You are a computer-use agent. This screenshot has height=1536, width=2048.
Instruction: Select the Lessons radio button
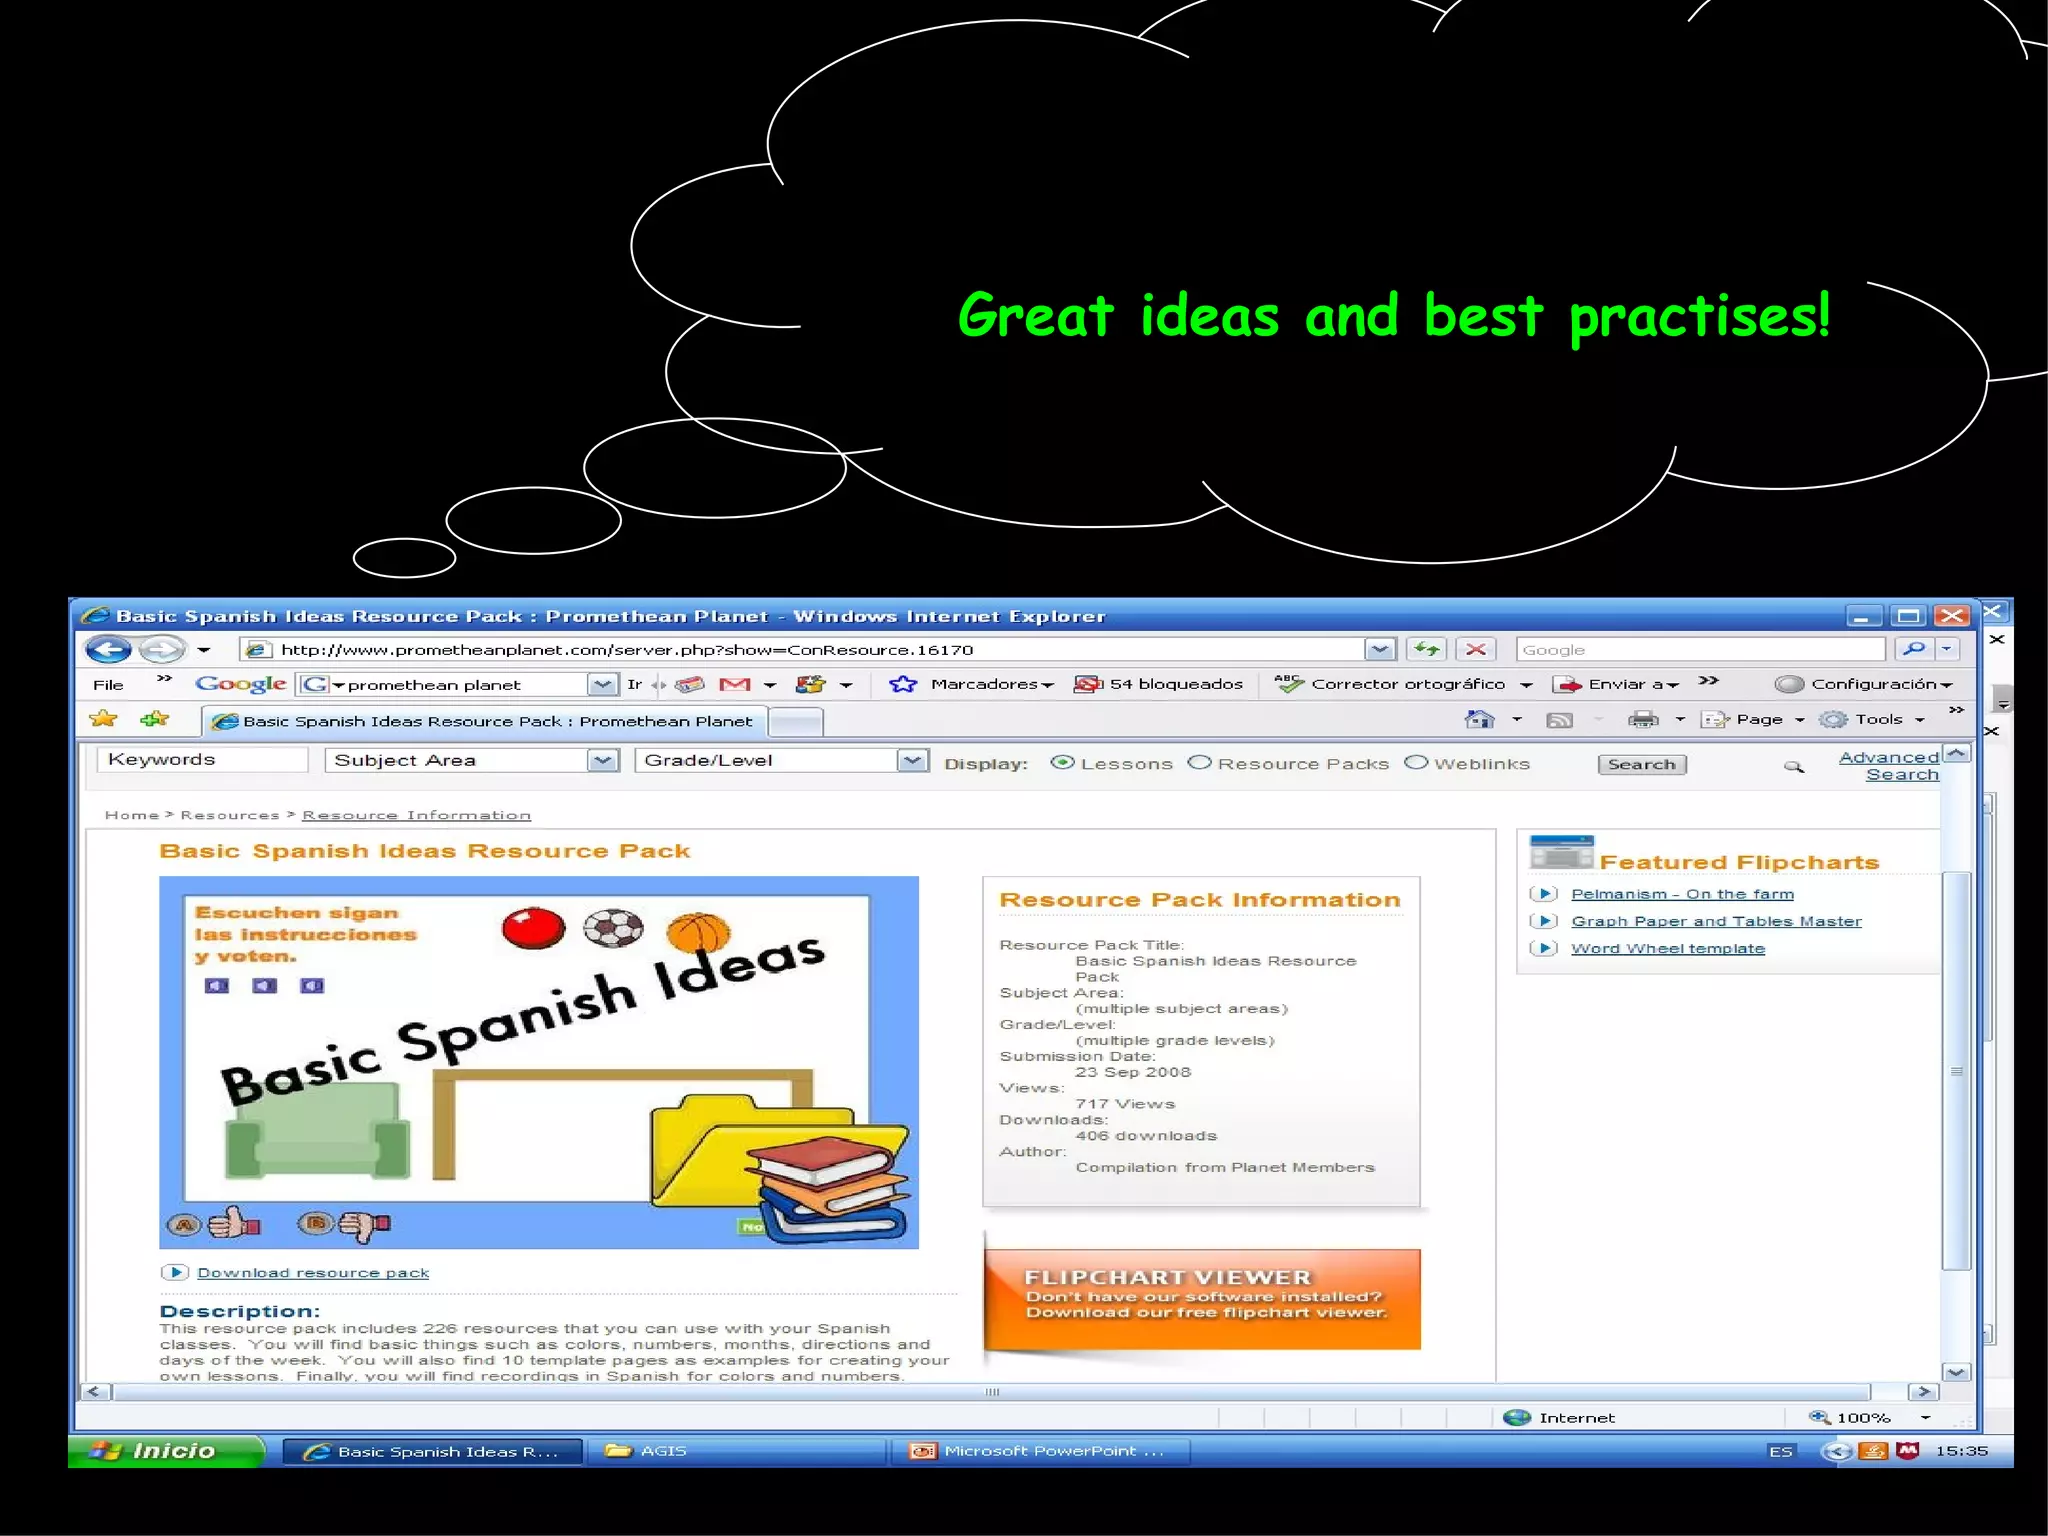pyautogui.click(x=1062, y=762)
